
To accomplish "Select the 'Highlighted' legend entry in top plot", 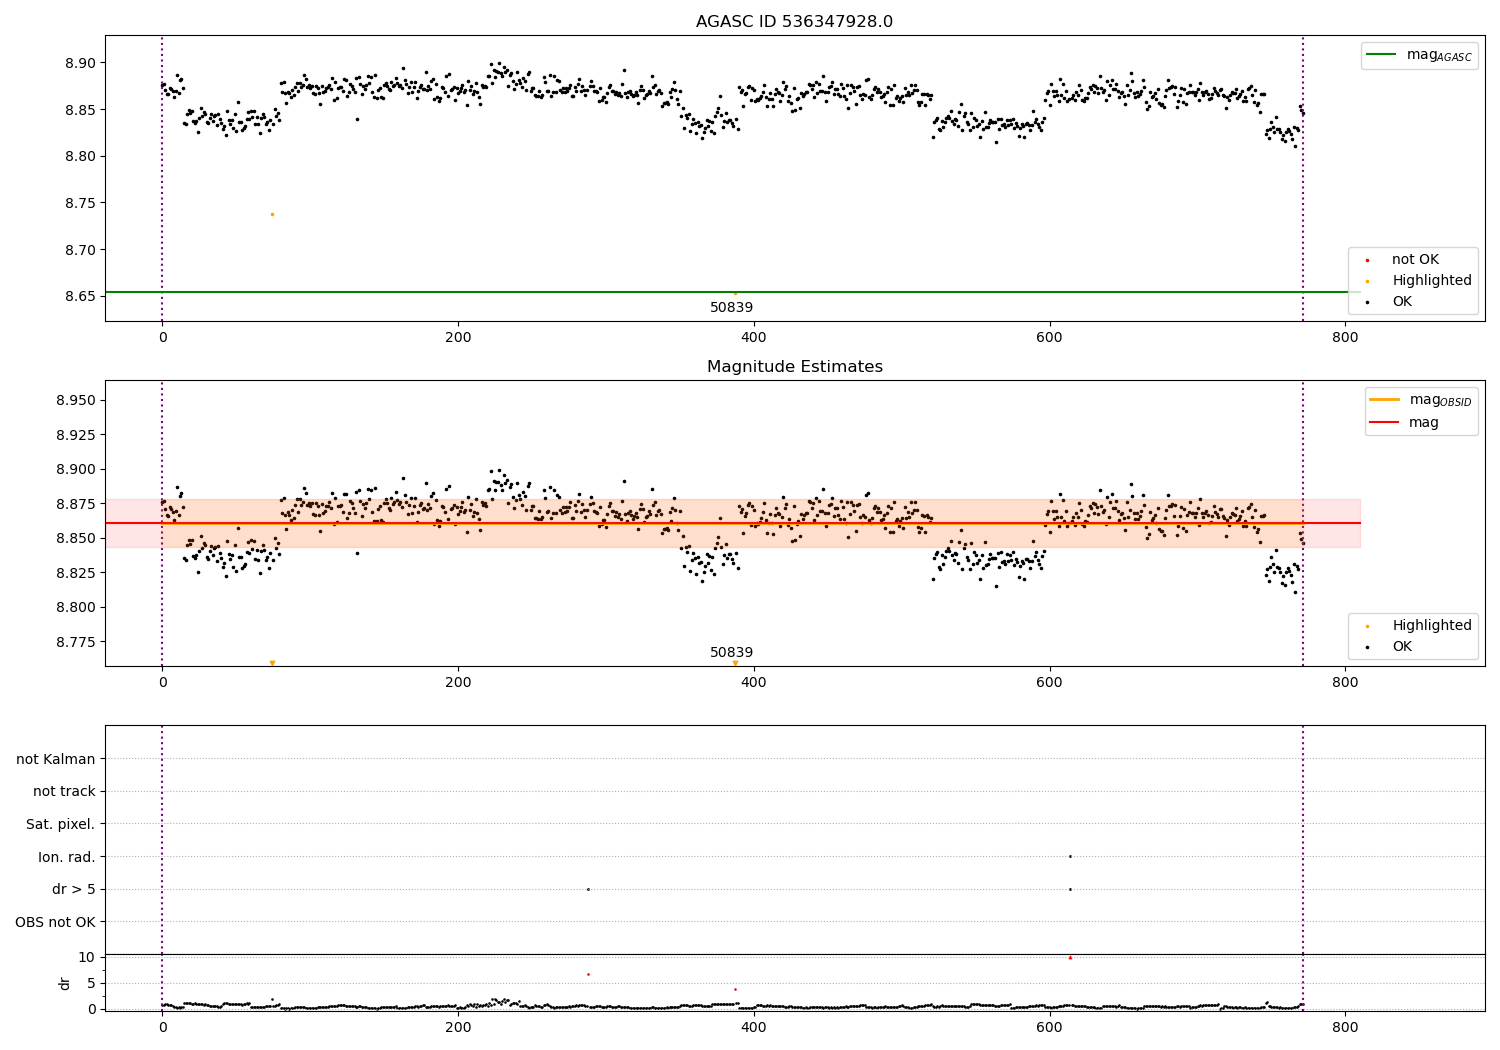I will click(x=1418, y=281).
